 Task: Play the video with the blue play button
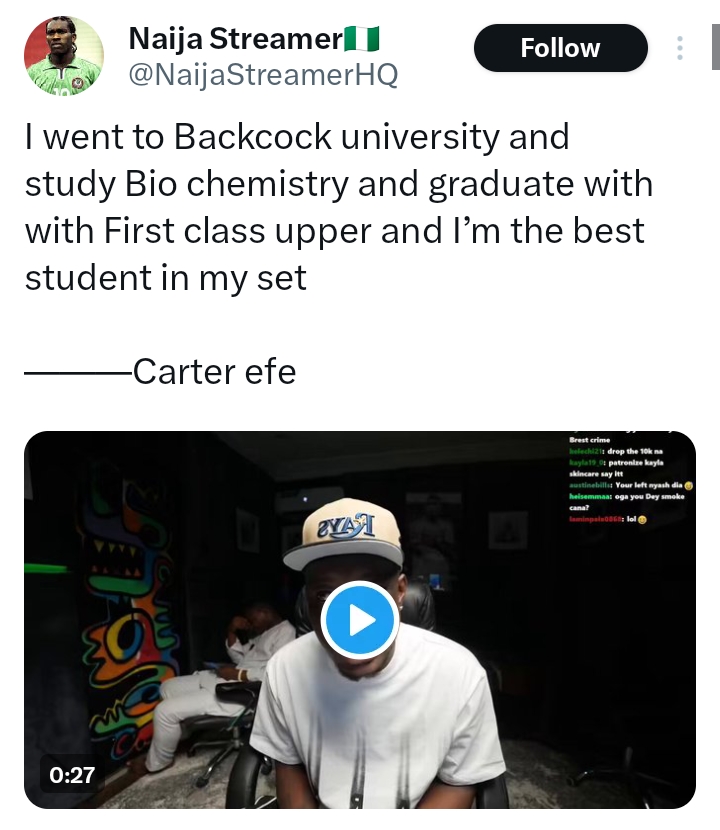coord(360,620)
